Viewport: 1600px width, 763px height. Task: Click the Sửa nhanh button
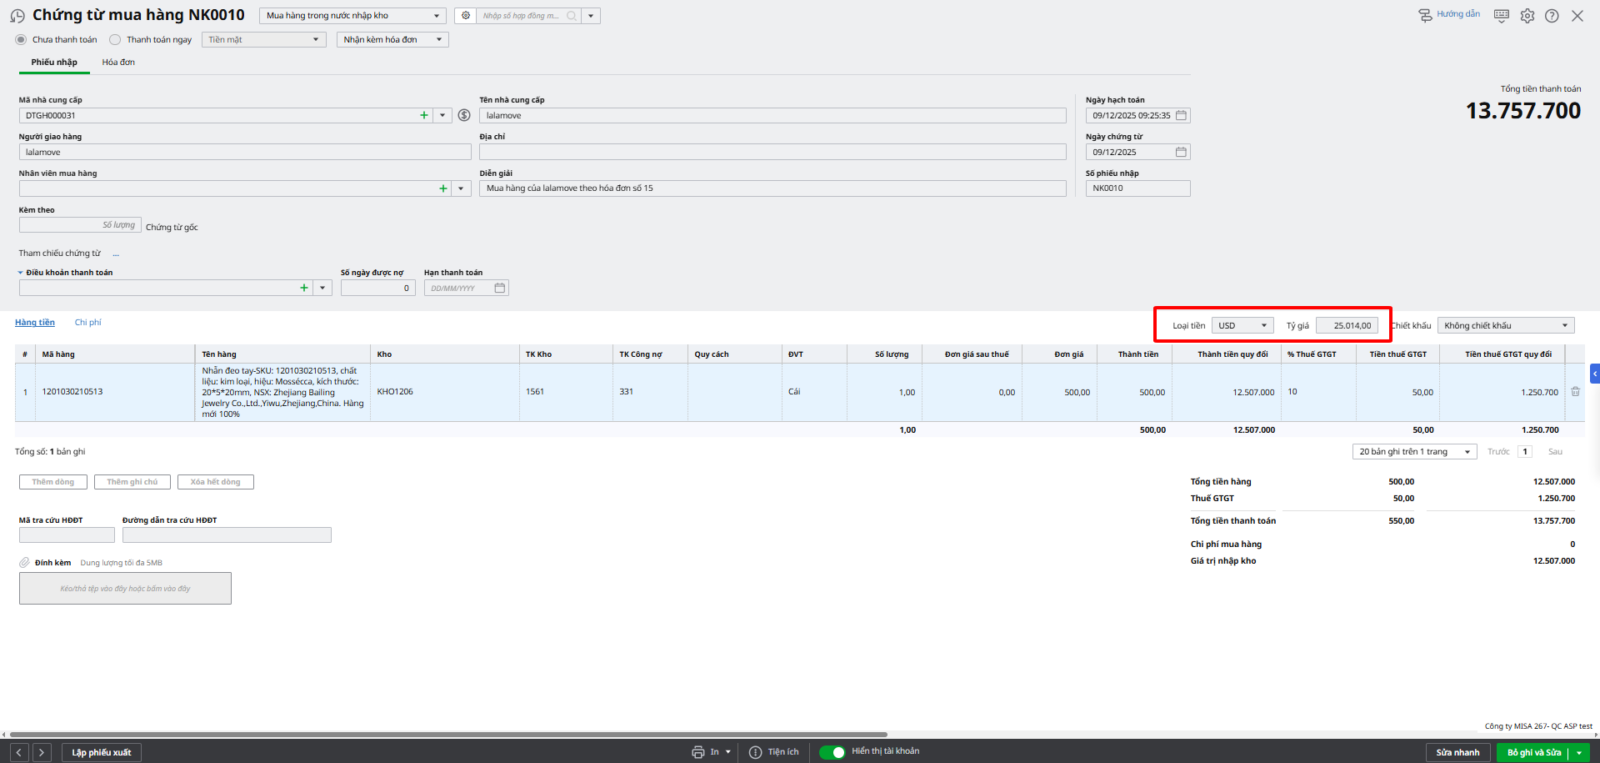pos(1457,752)
